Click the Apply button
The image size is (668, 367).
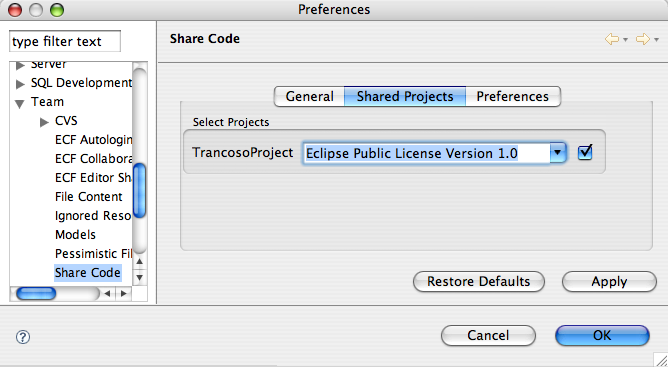pyautogui.click(x=609, y=282)
